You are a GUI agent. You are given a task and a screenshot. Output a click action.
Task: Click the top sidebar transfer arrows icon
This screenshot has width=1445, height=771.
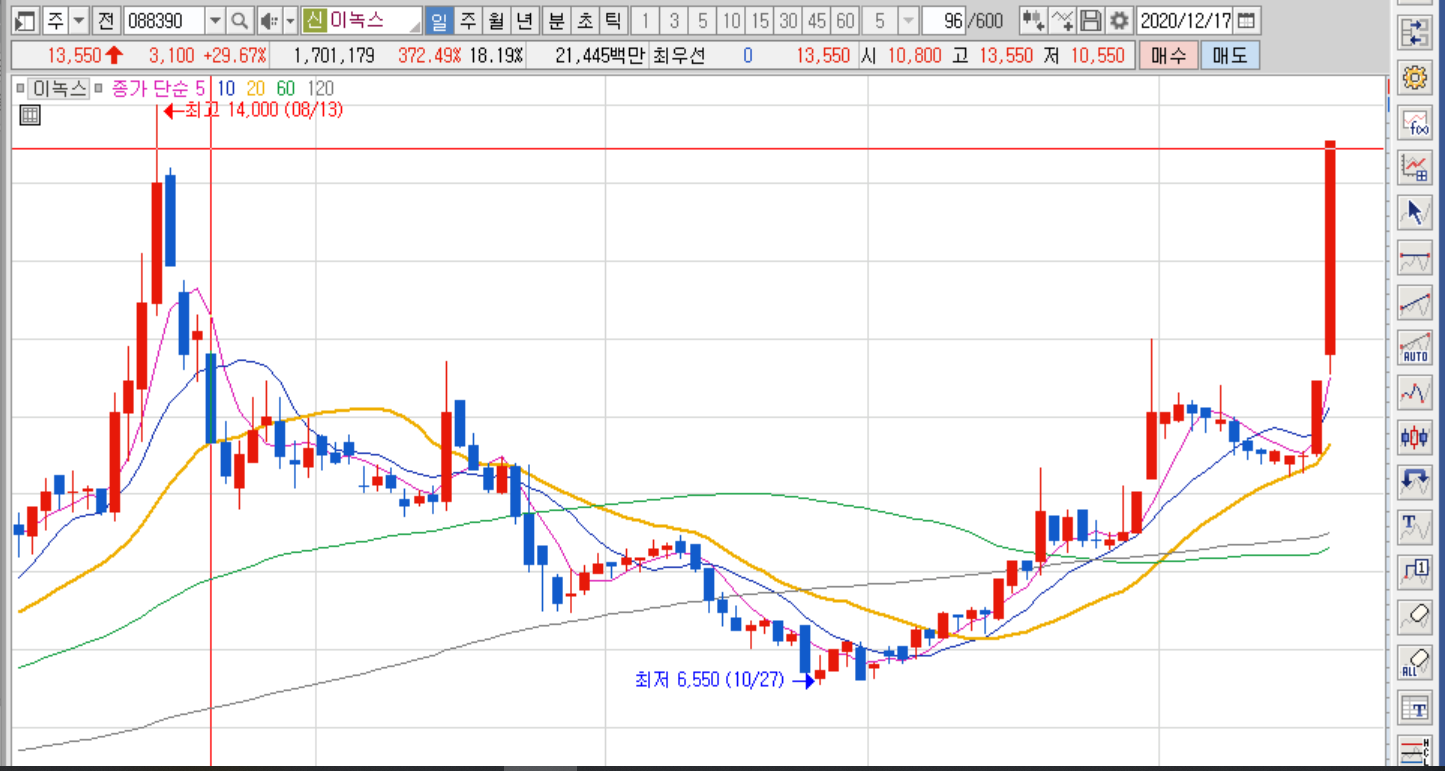pyautogui.click(x=1415, y=32)
